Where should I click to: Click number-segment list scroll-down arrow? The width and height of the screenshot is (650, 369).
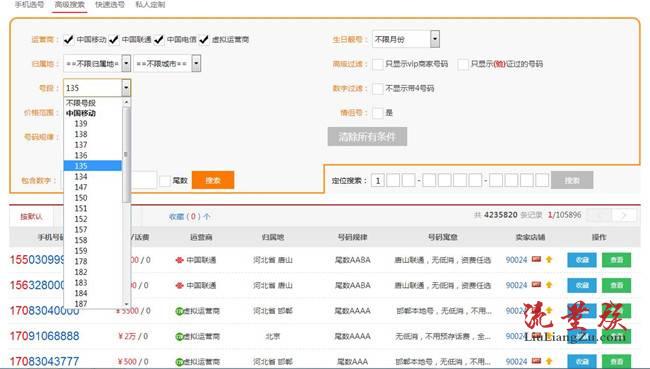pyautogui.click(x=126, y=304)
